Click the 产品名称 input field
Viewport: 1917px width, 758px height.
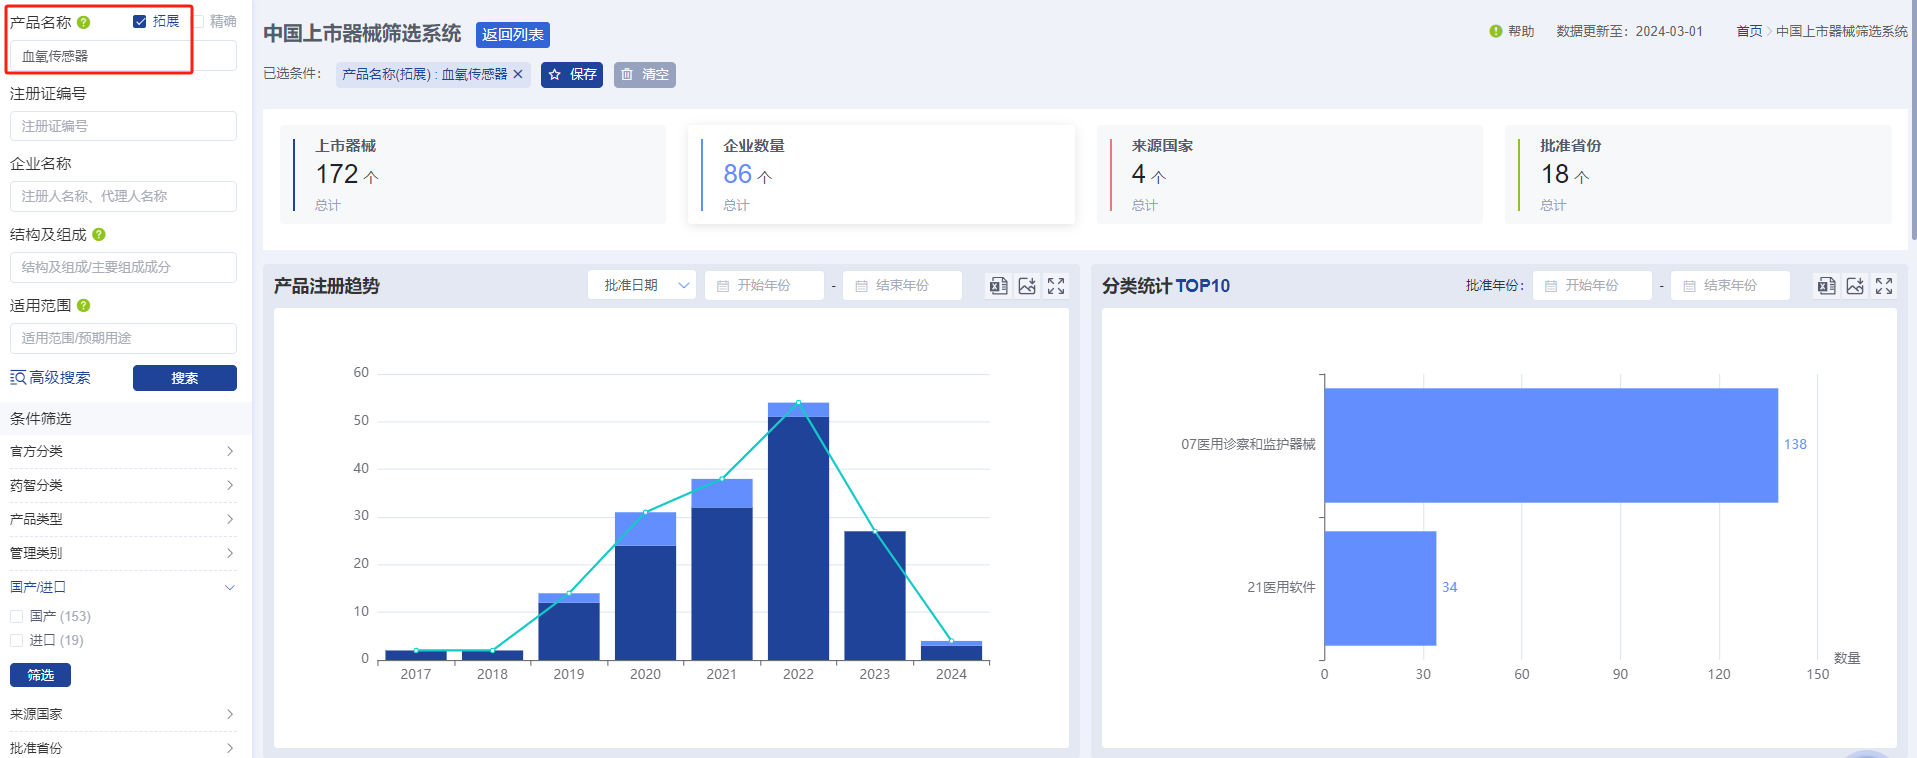[x=123, y=56]
